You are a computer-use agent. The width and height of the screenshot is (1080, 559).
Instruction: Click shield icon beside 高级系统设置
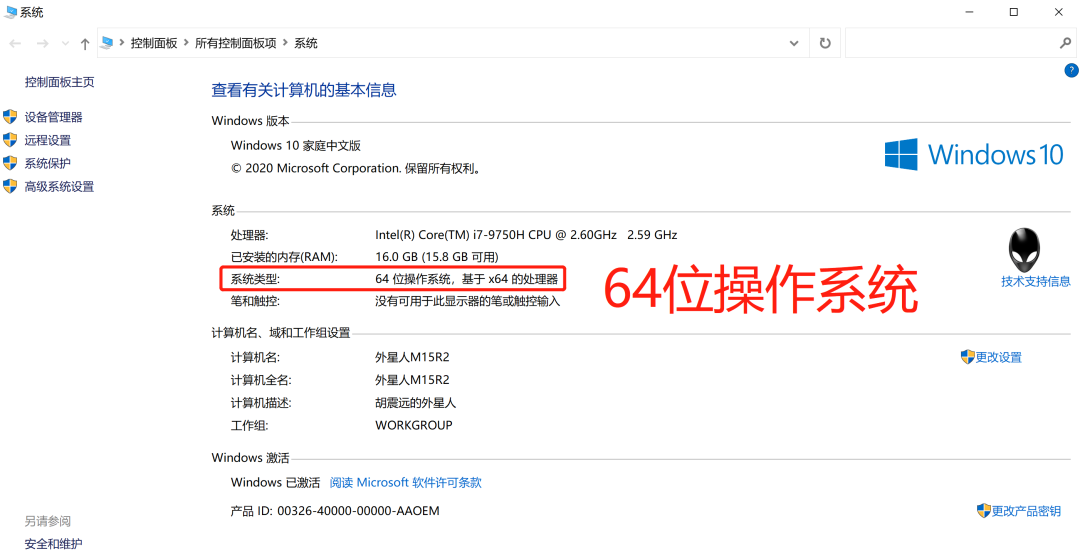point(10,186)
